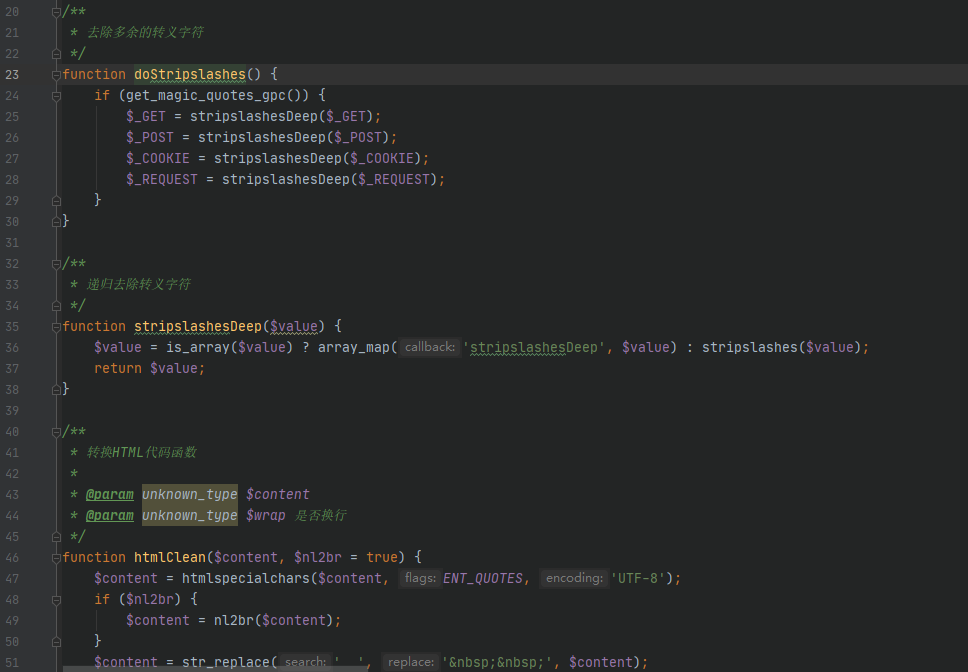Click $_REQUEST at start of line 28
968x672 pixels.
coord(162,179)
